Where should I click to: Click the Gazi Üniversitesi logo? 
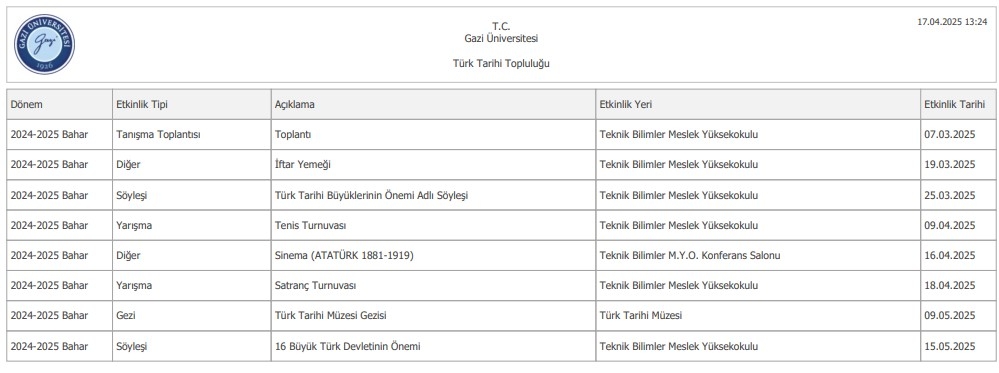coord(45,44)
